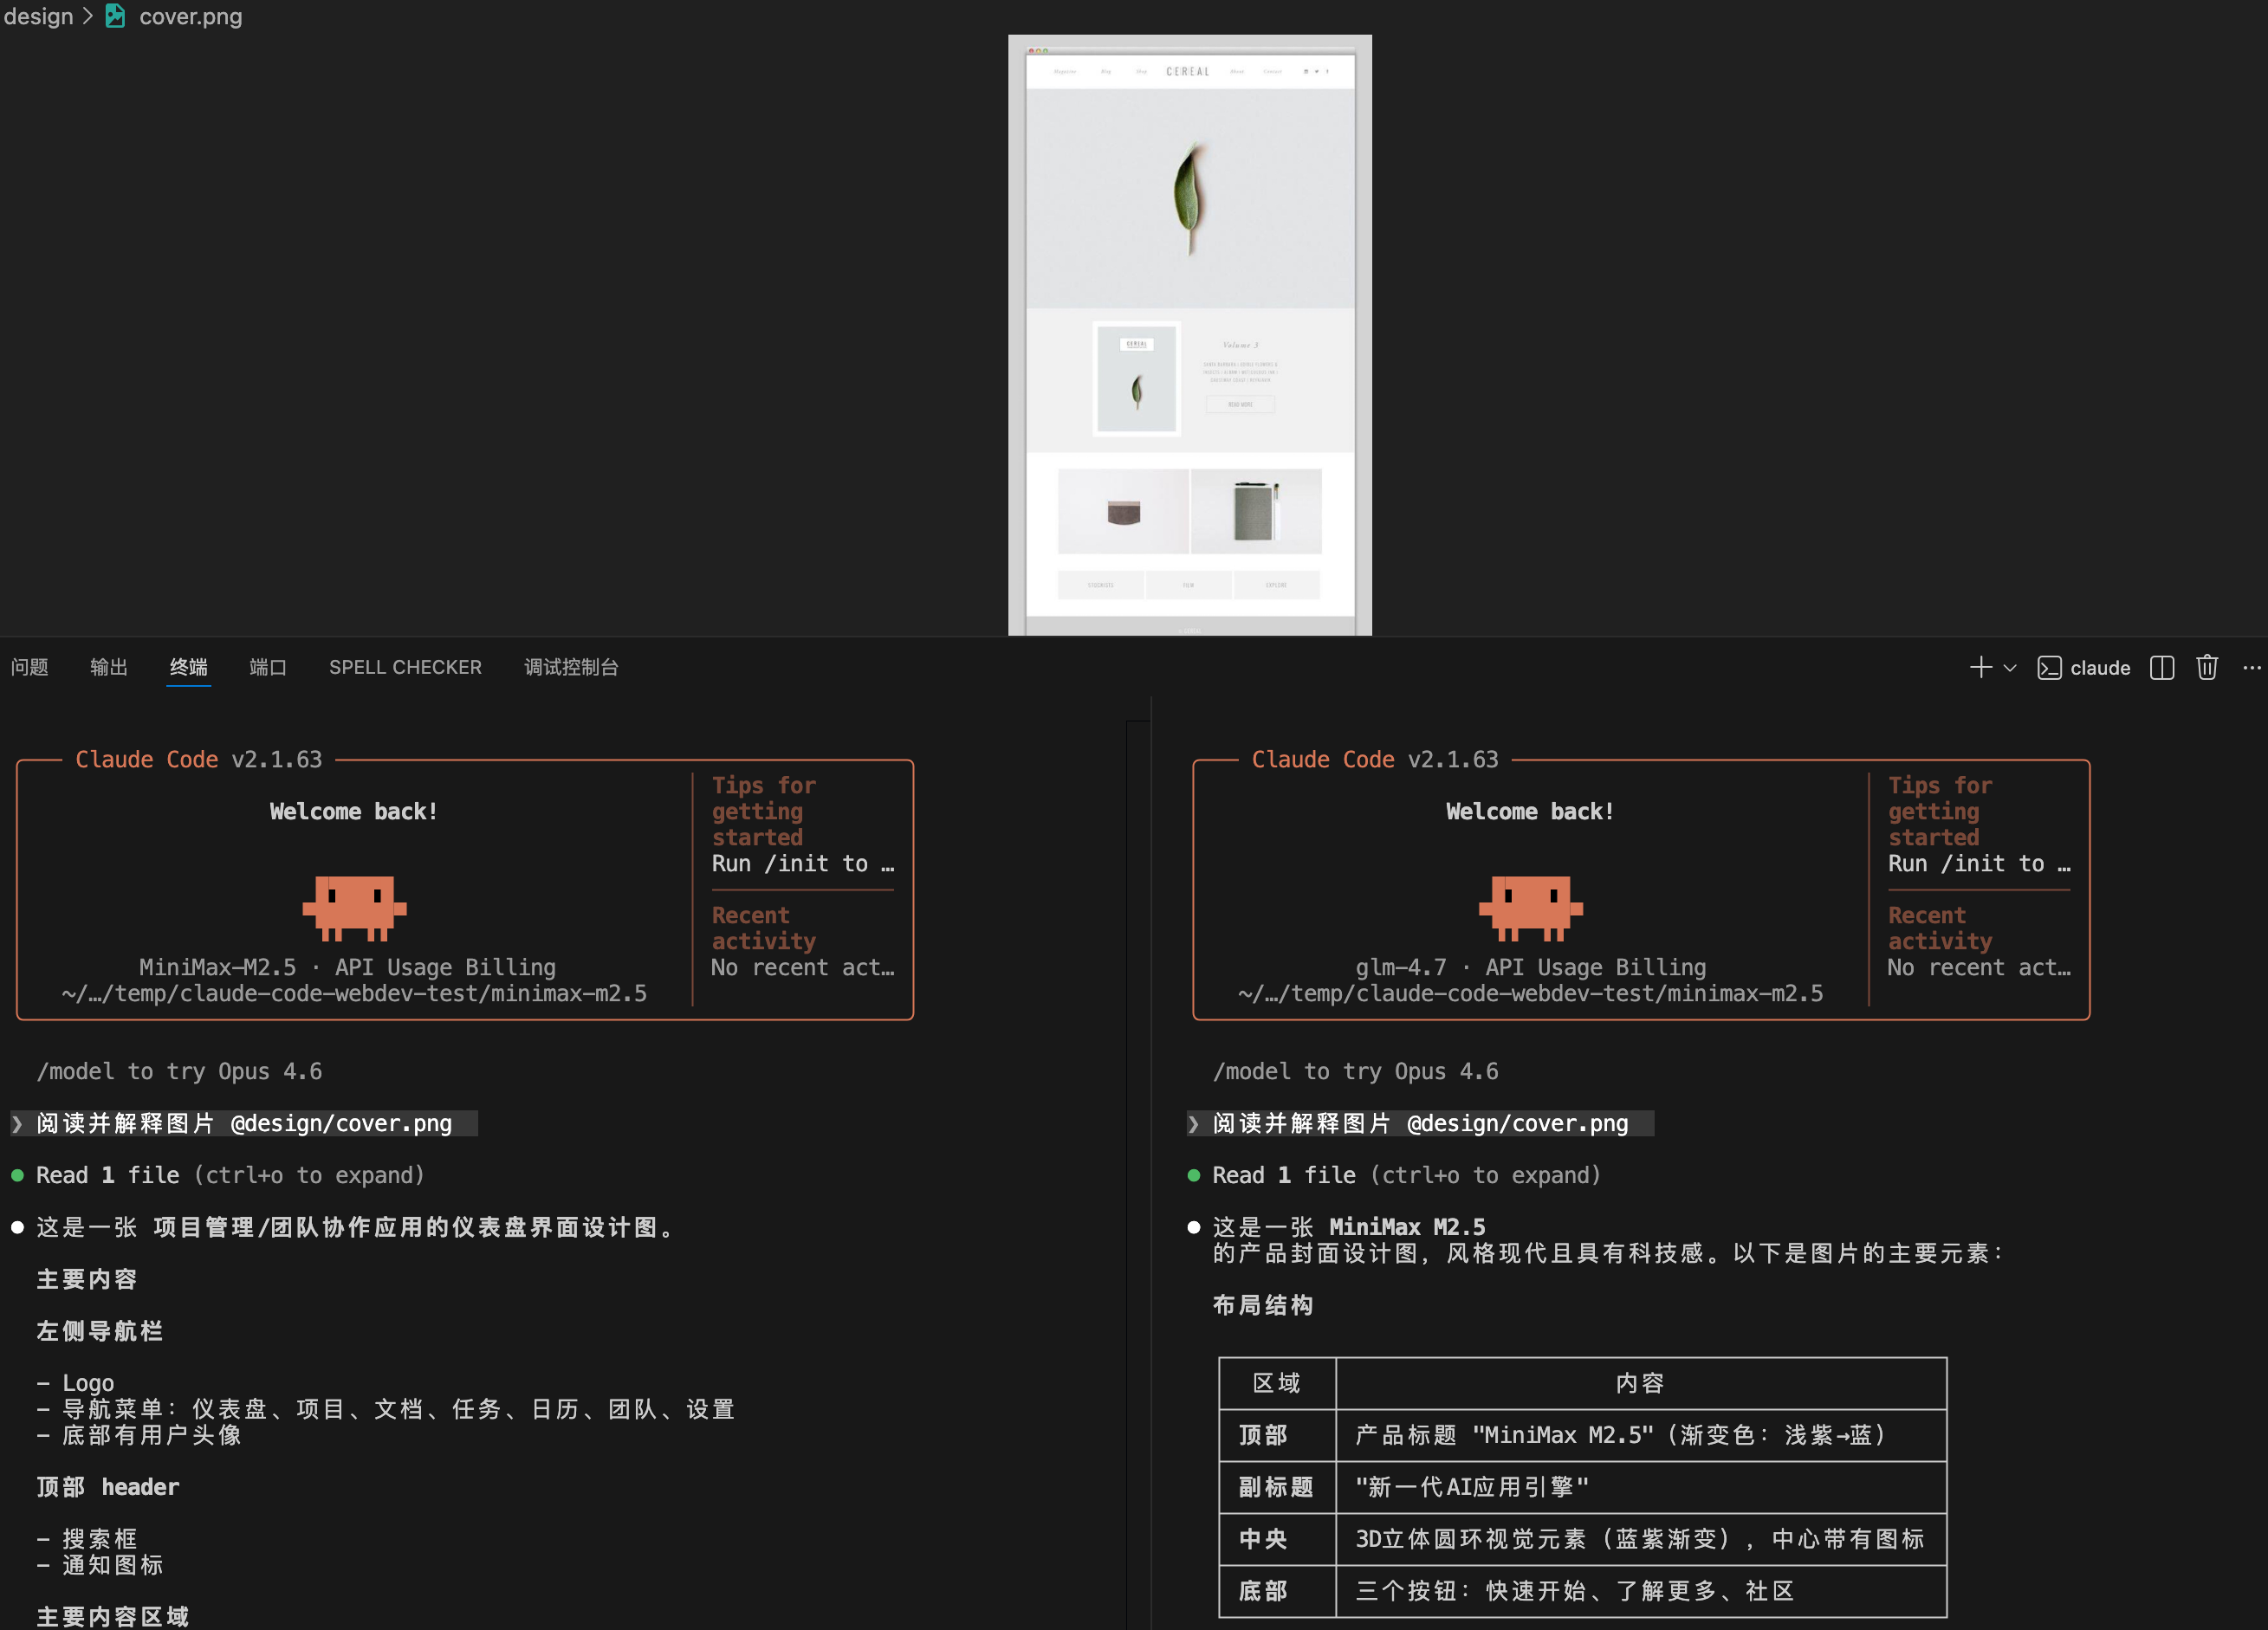
Task: Click the cover.png image preview
Action: coord(1189,335)
